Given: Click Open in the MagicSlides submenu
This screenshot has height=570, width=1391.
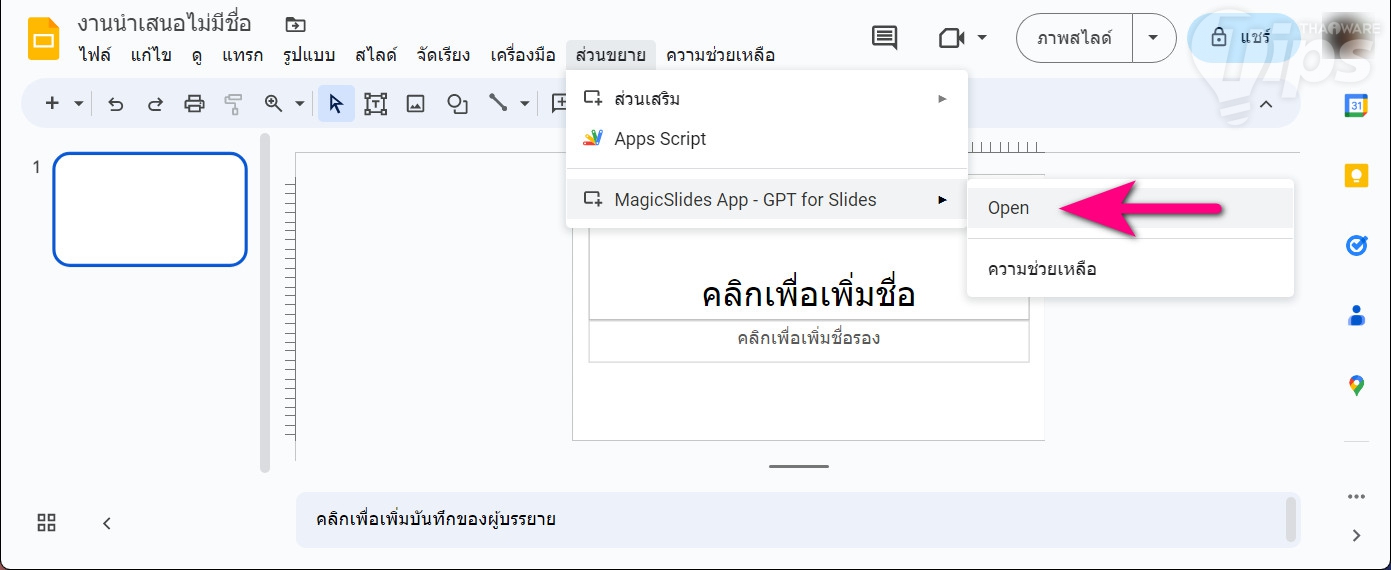Looking at the screenshot, I should click(1130, 208).
